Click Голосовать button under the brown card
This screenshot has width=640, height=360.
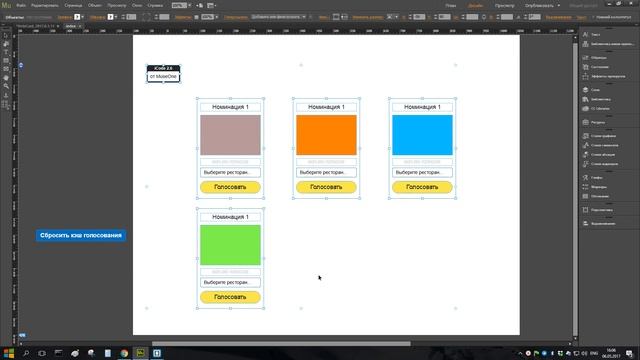coord(230,187)
